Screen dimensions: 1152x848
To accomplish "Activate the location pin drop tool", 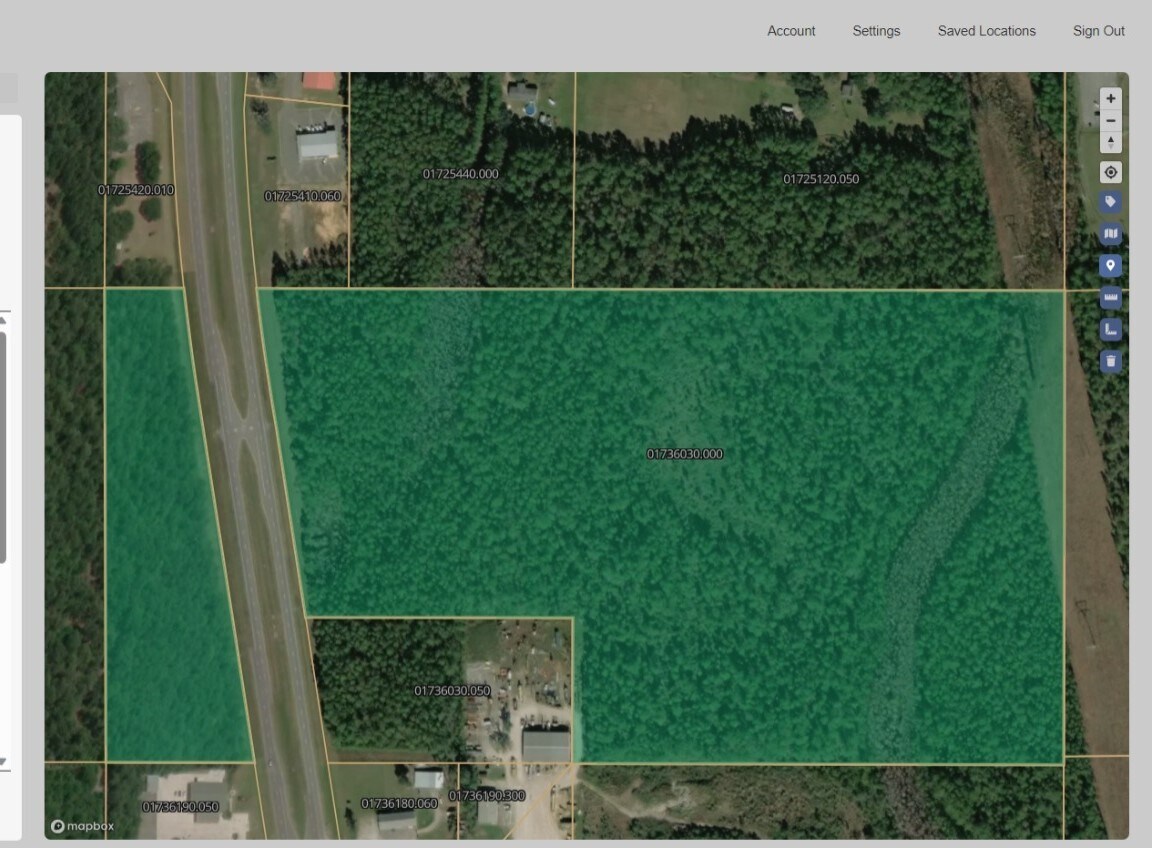I will tap(1110, 265).
